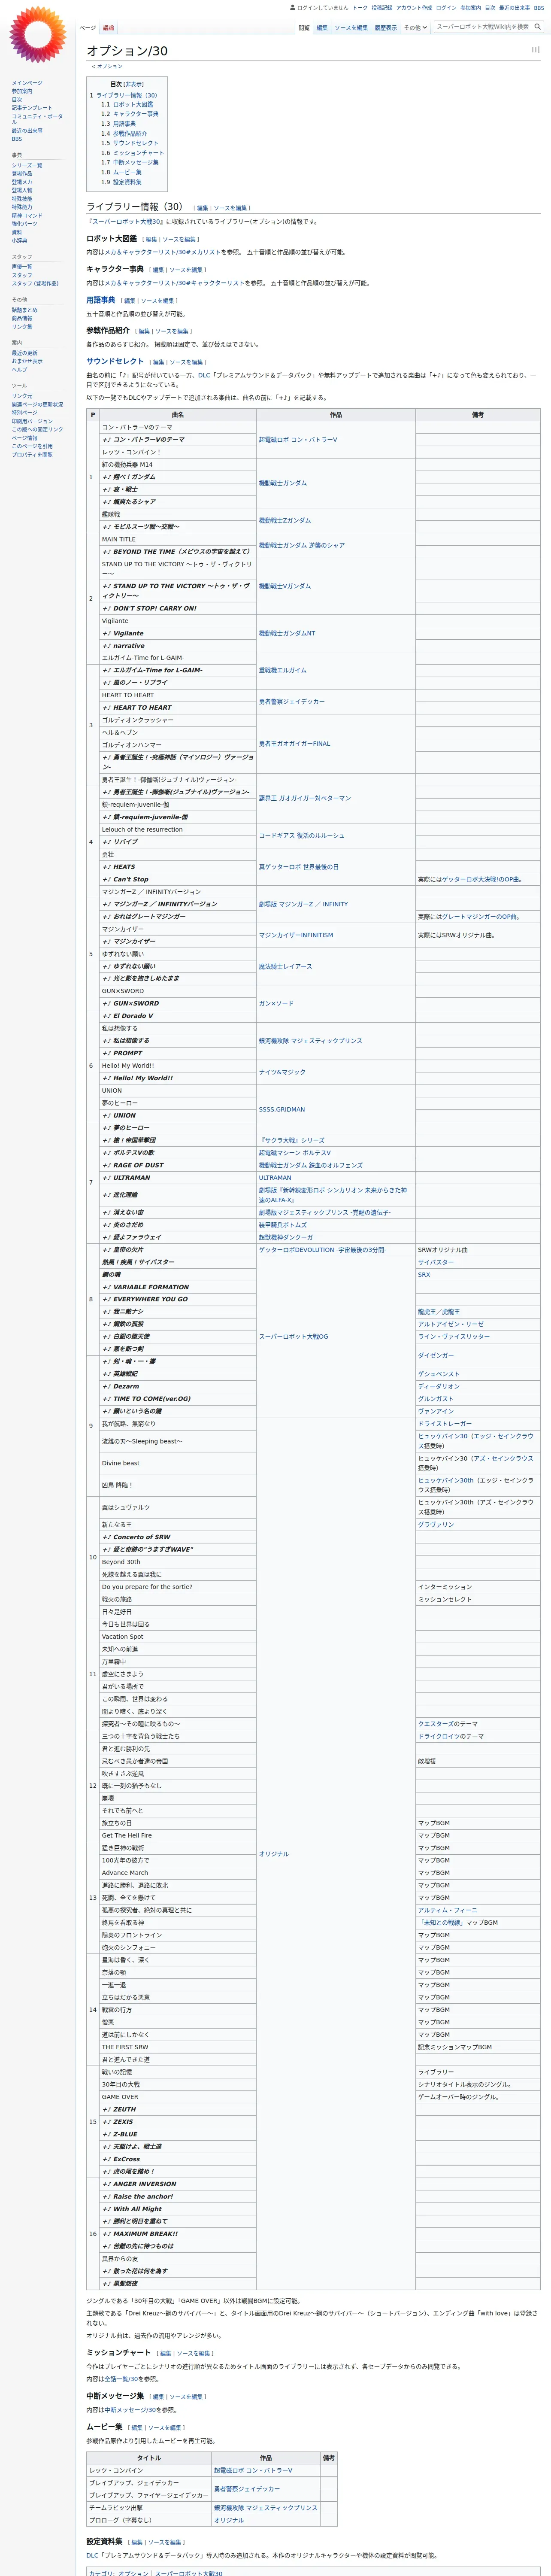Open the 登場メカ sidebar link
This screenshot has height=2576, width=551.
click(x=22, y=182)
